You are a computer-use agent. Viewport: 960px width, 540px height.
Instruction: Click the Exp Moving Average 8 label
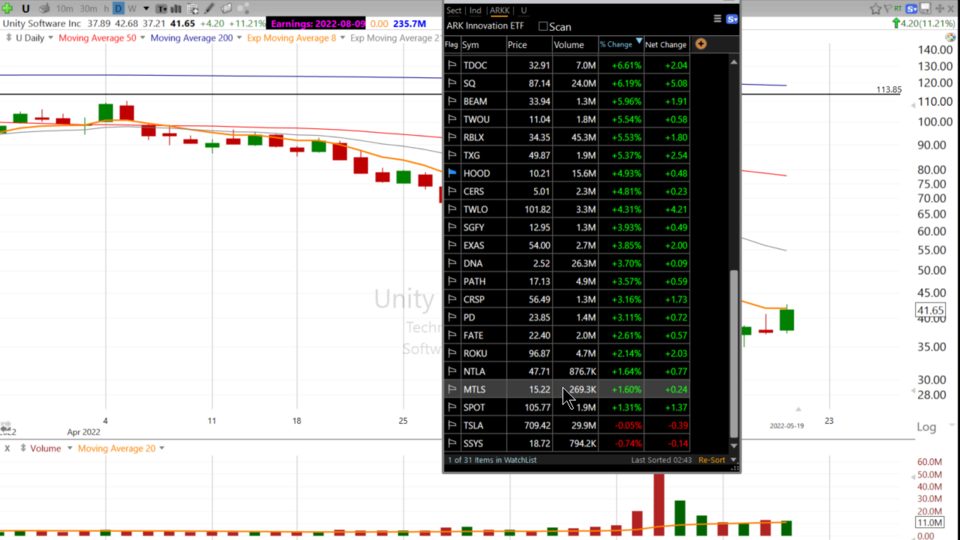[291, 38]
